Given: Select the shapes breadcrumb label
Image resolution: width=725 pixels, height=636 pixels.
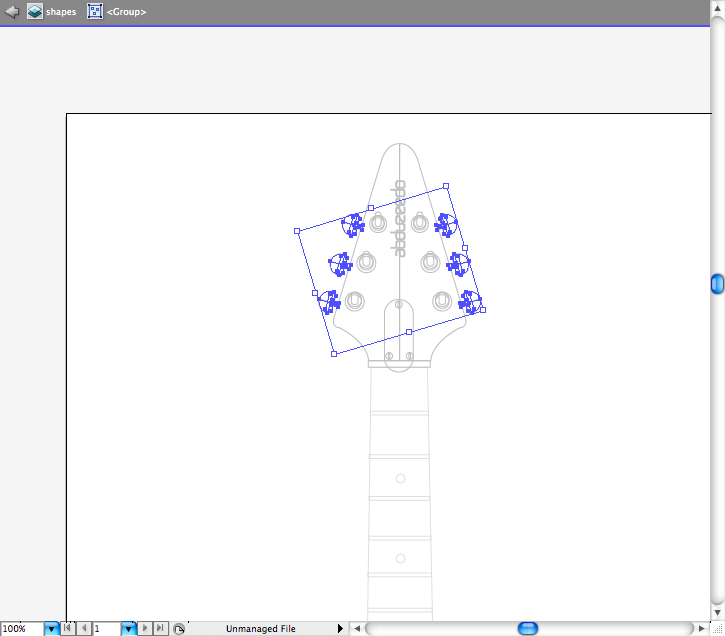Looking at the screenshot, I should tap(60, 12).
